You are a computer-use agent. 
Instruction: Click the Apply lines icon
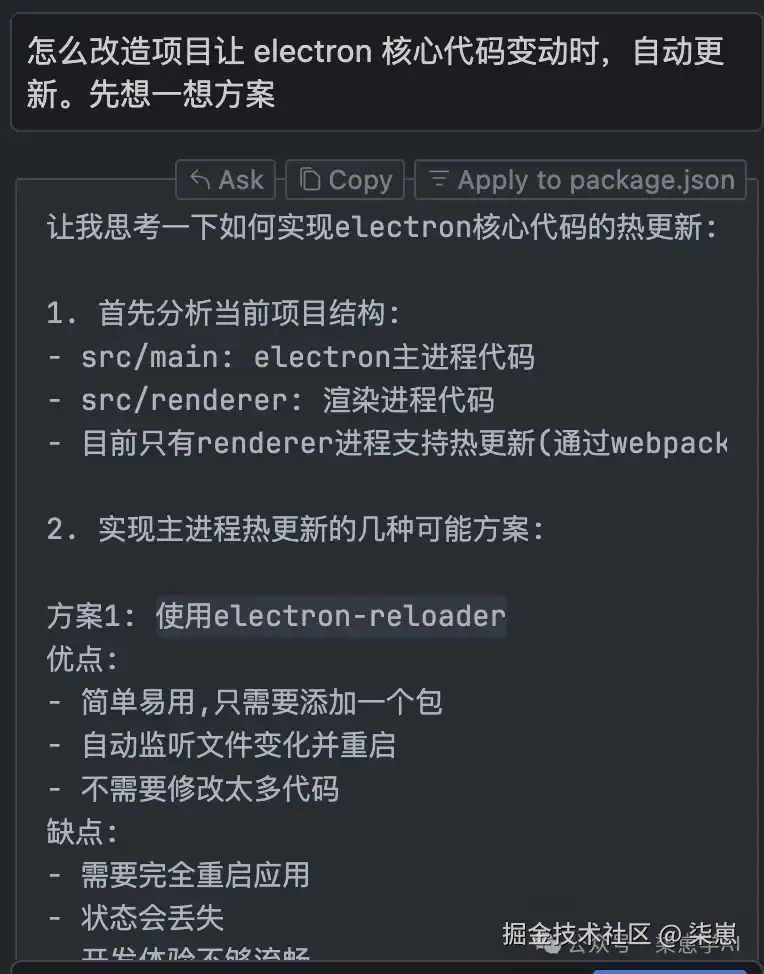(438, 180)
